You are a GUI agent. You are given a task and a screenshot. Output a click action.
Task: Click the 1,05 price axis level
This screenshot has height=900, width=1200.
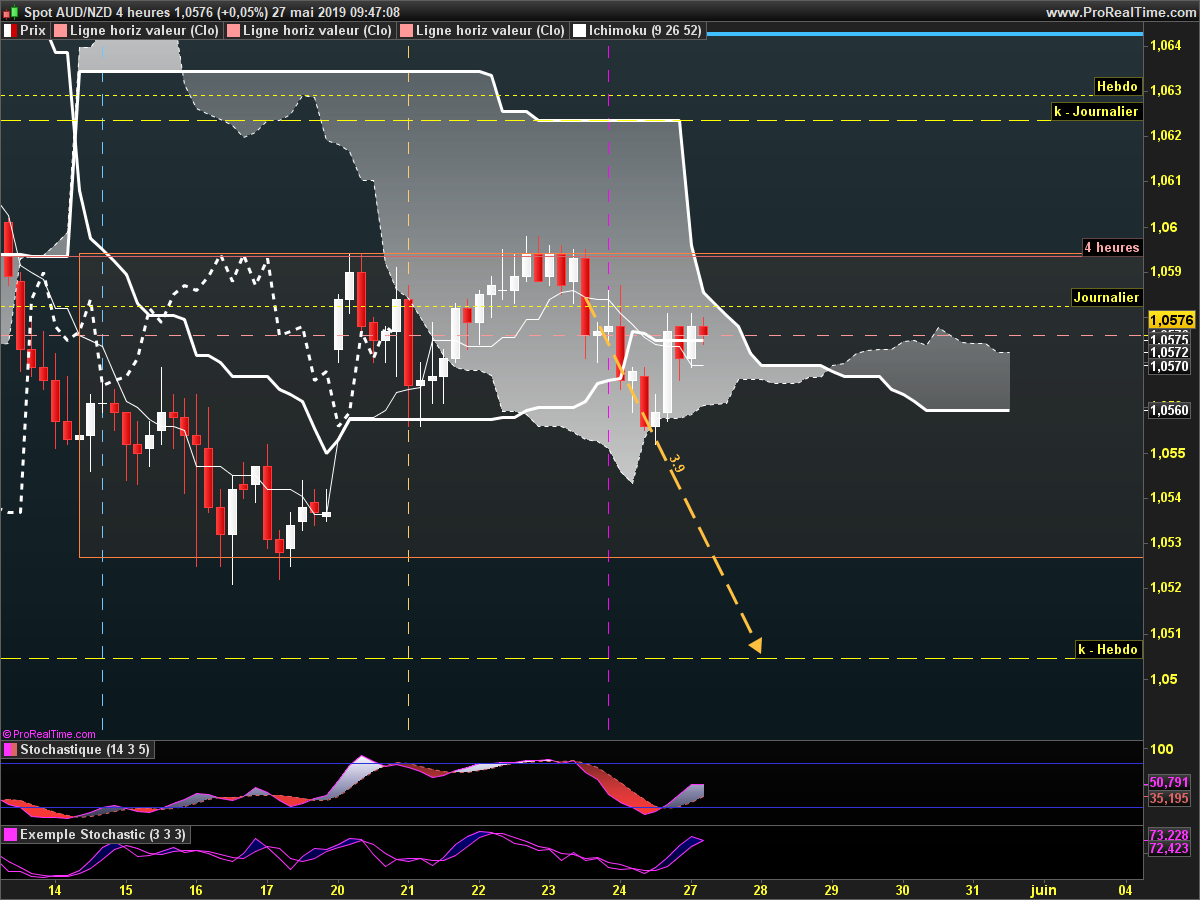click(x=1164, y=680)
